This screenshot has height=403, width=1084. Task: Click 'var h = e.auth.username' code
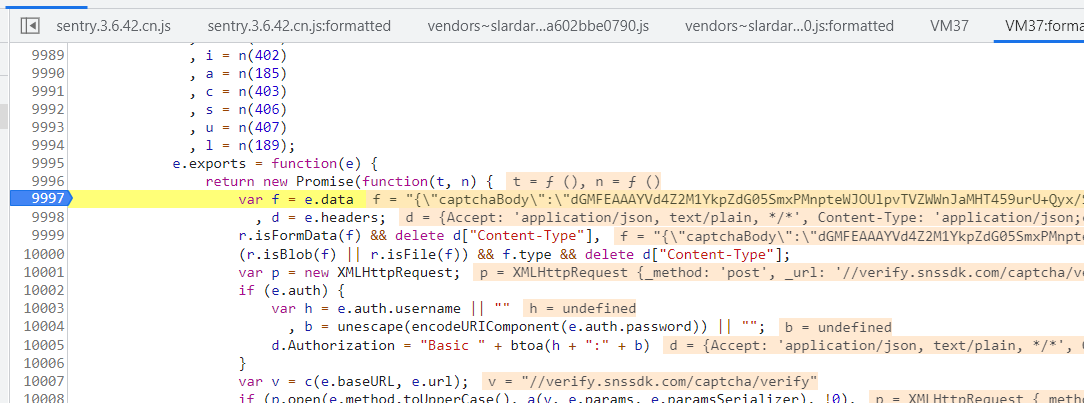[x=366, y=308]
